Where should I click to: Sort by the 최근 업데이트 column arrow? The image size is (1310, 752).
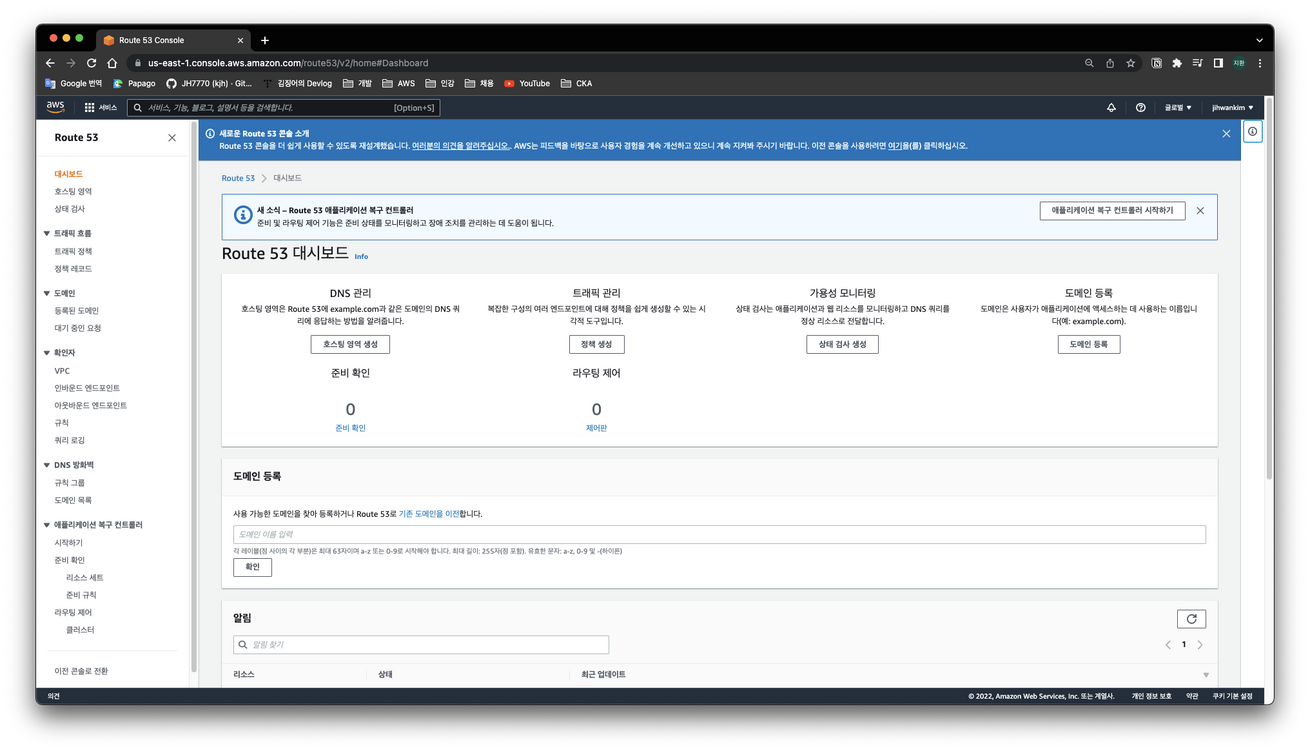[1206, 675]
